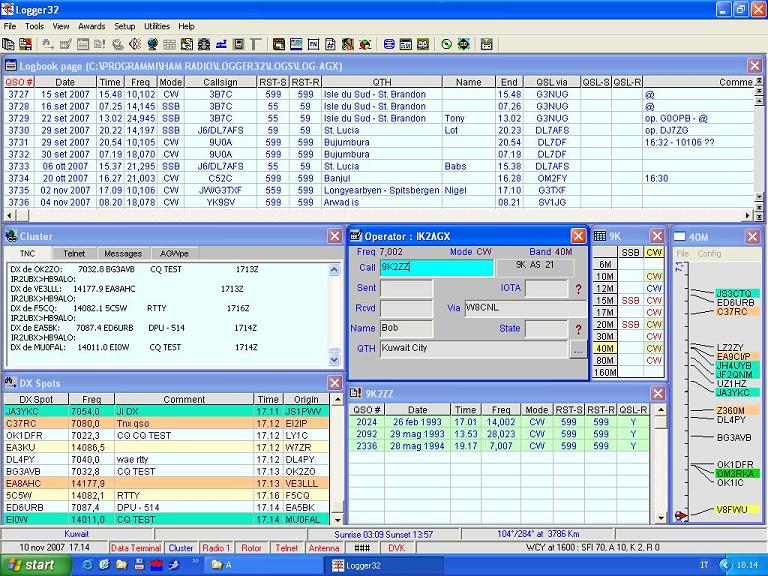
Task: Click the last toolbar icon on the right
Action: 486,44
